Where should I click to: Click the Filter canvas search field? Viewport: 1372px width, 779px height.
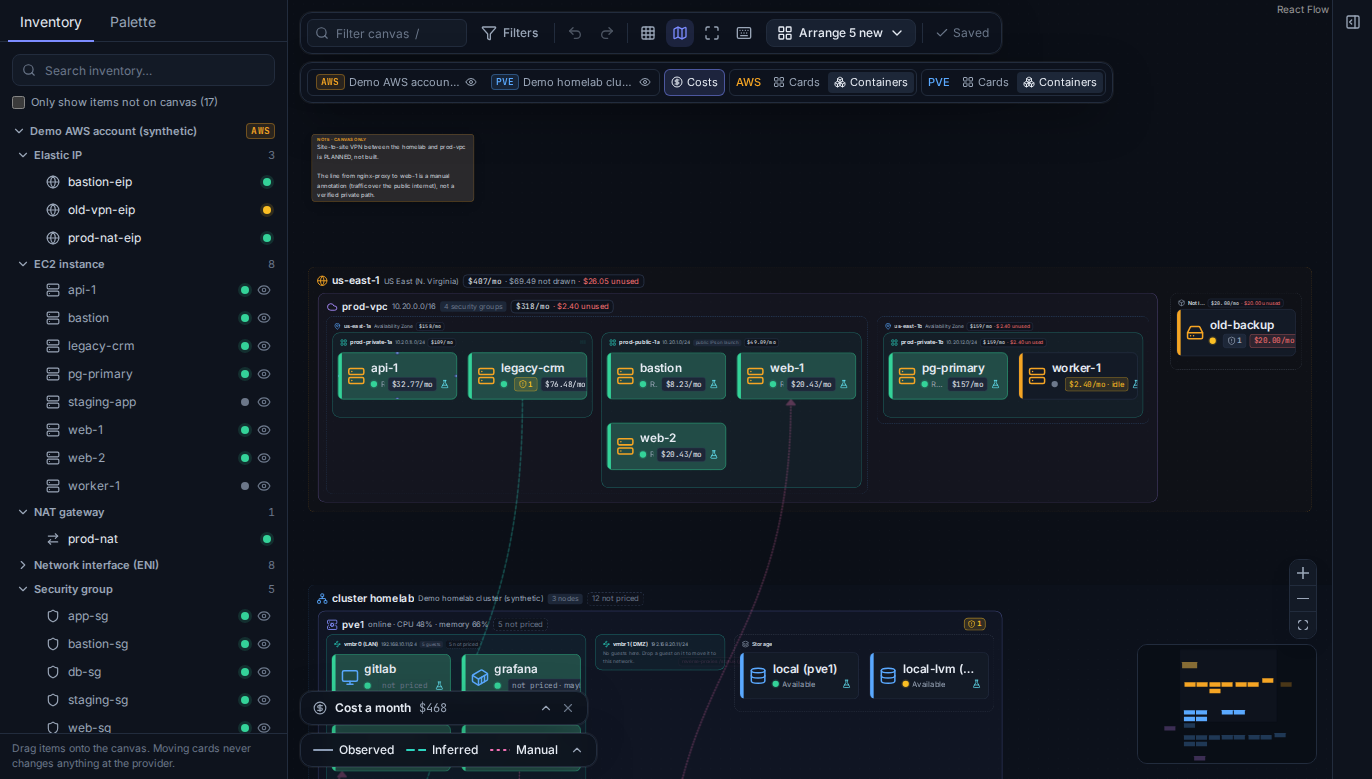click(x=387, y=33)
